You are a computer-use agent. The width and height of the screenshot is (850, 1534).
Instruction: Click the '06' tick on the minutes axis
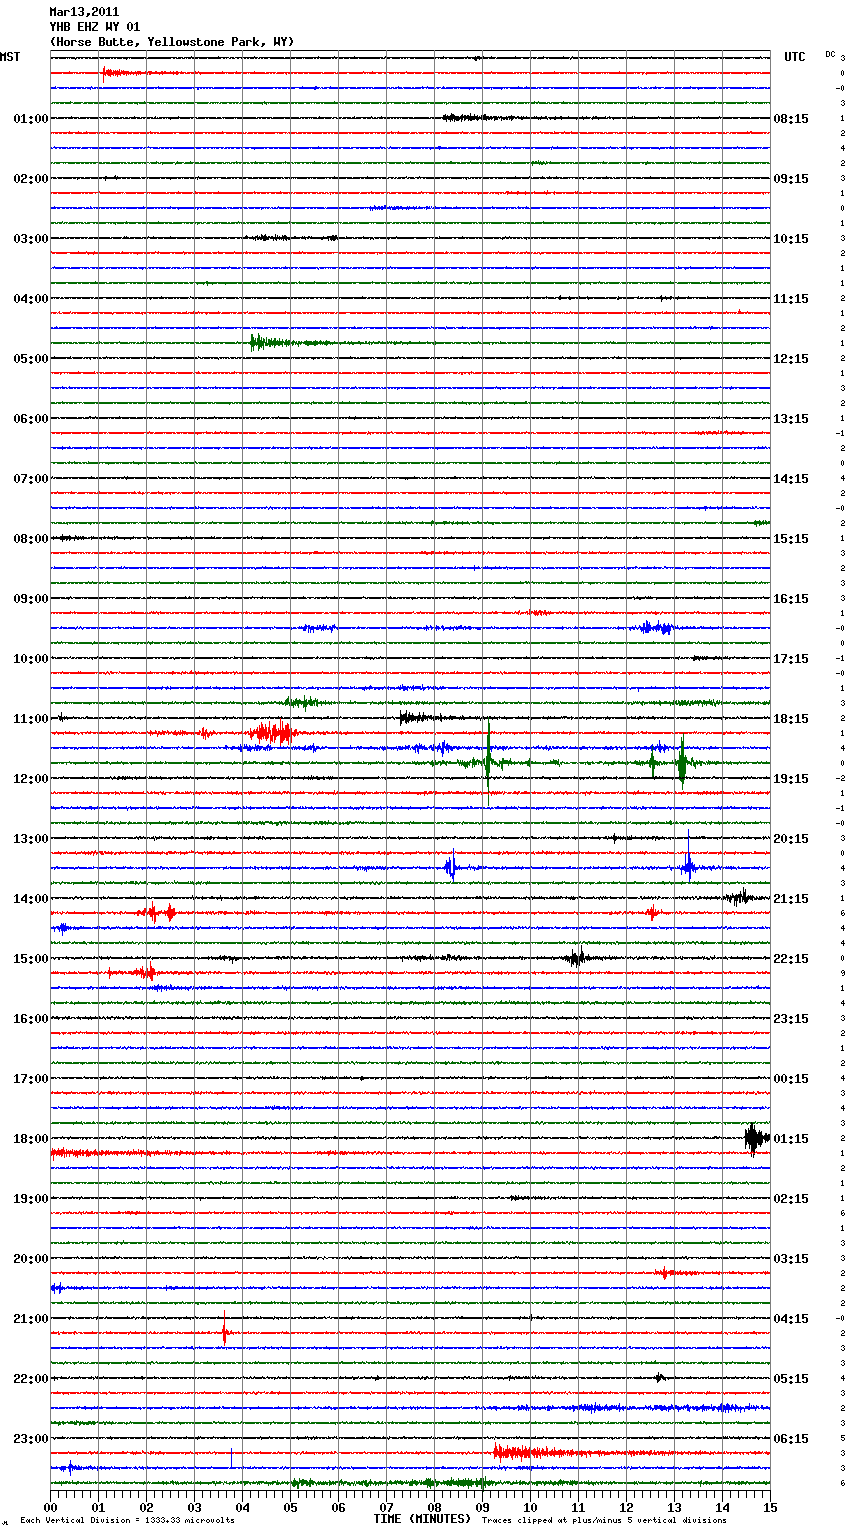[338, 1507]
